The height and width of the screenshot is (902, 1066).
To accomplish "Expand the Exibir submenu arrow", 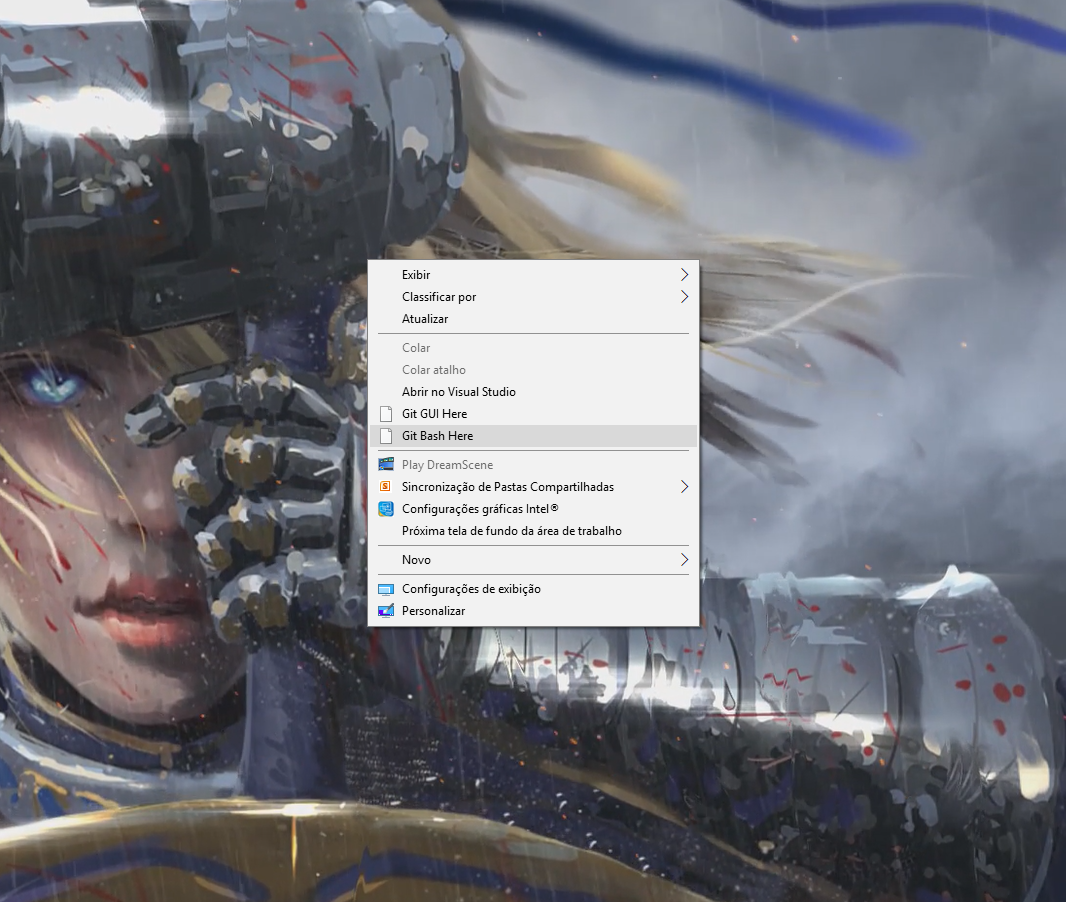I will tap(685, 275).
